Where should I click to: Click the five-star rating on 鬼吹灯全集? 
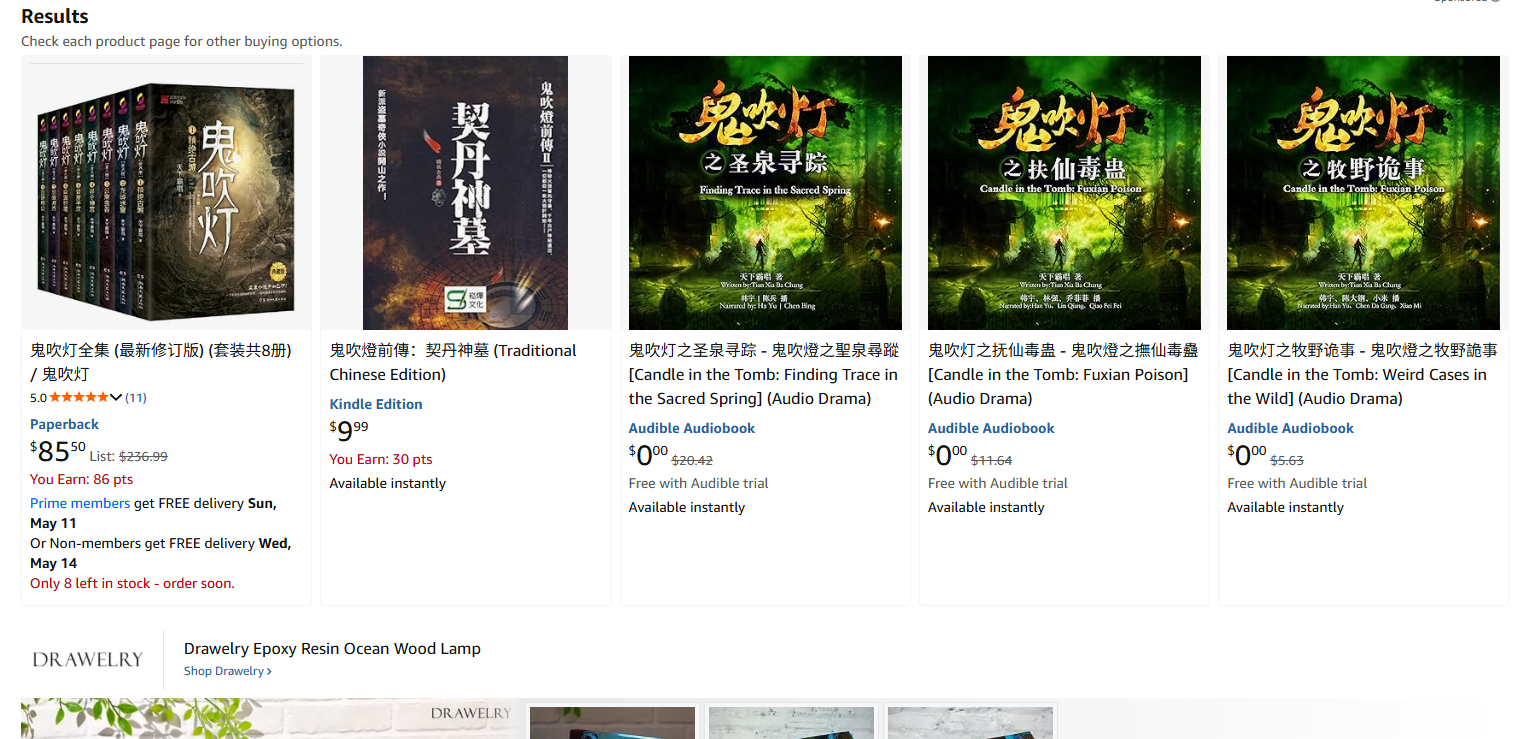(x=78, y=397)
